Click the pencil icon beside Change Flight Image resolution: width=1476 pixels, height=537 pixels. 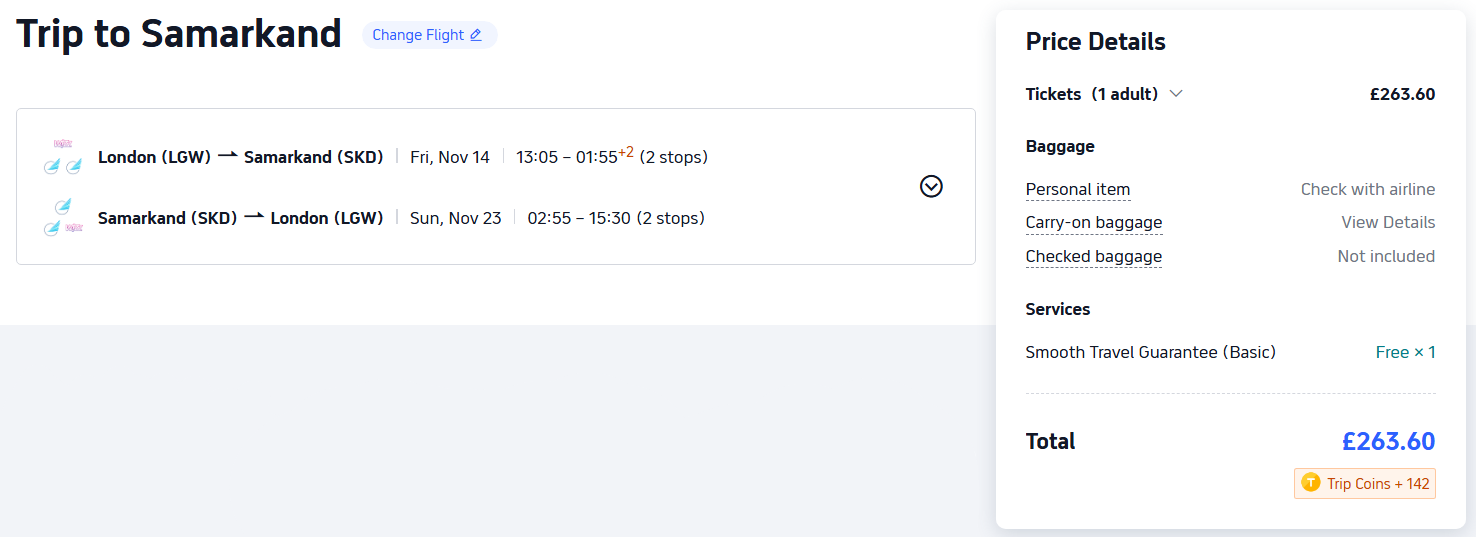(476, 35)
